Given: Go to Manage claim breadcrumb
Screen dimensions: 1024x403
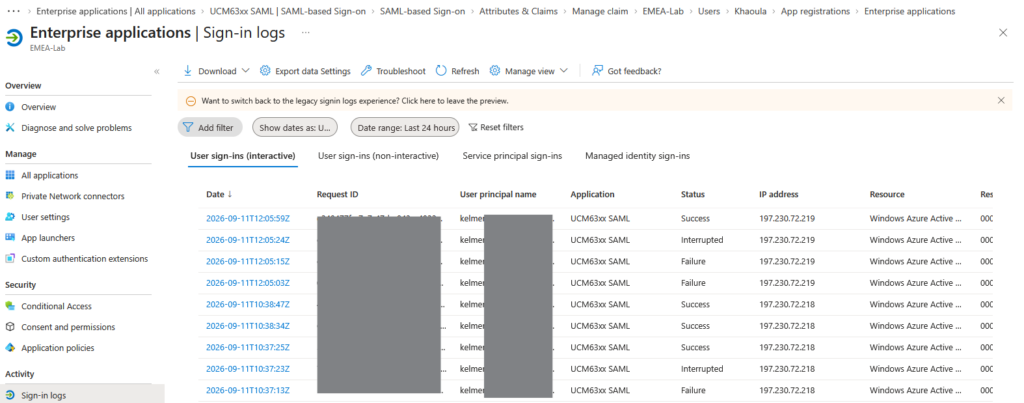Looking at the screenshot, I should click(x=600, y=11).
